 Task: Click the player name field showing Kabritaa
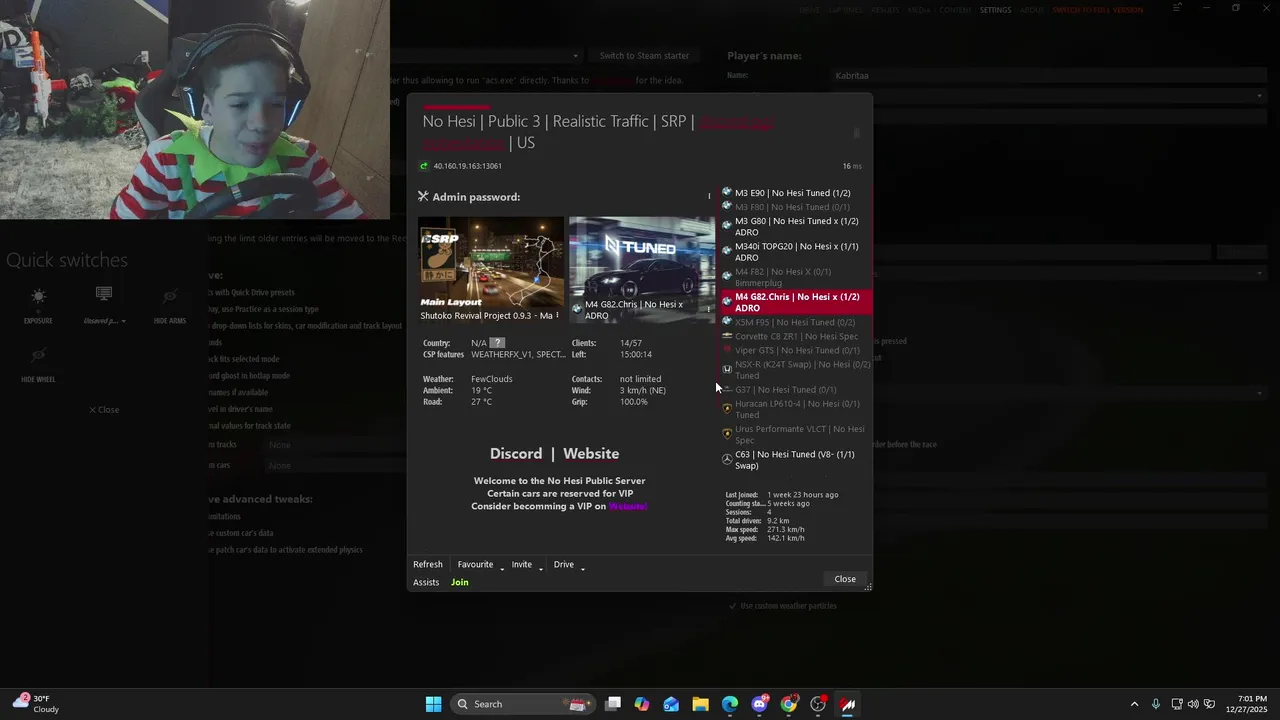coord(1047,75)
